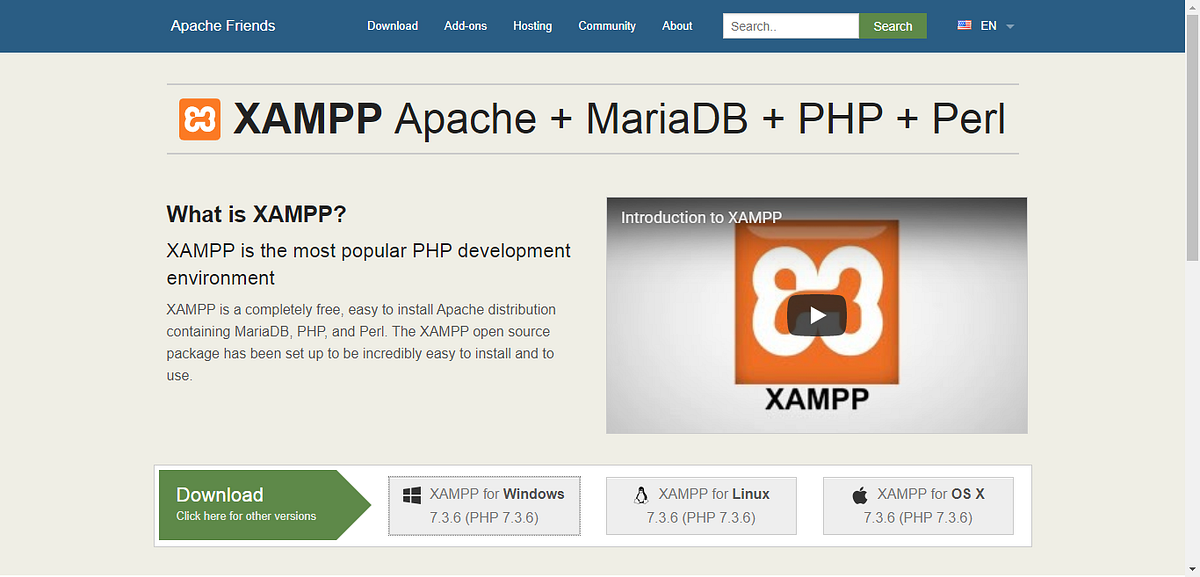
Task: Go to the Hosting page
Action: pos(532,26)
